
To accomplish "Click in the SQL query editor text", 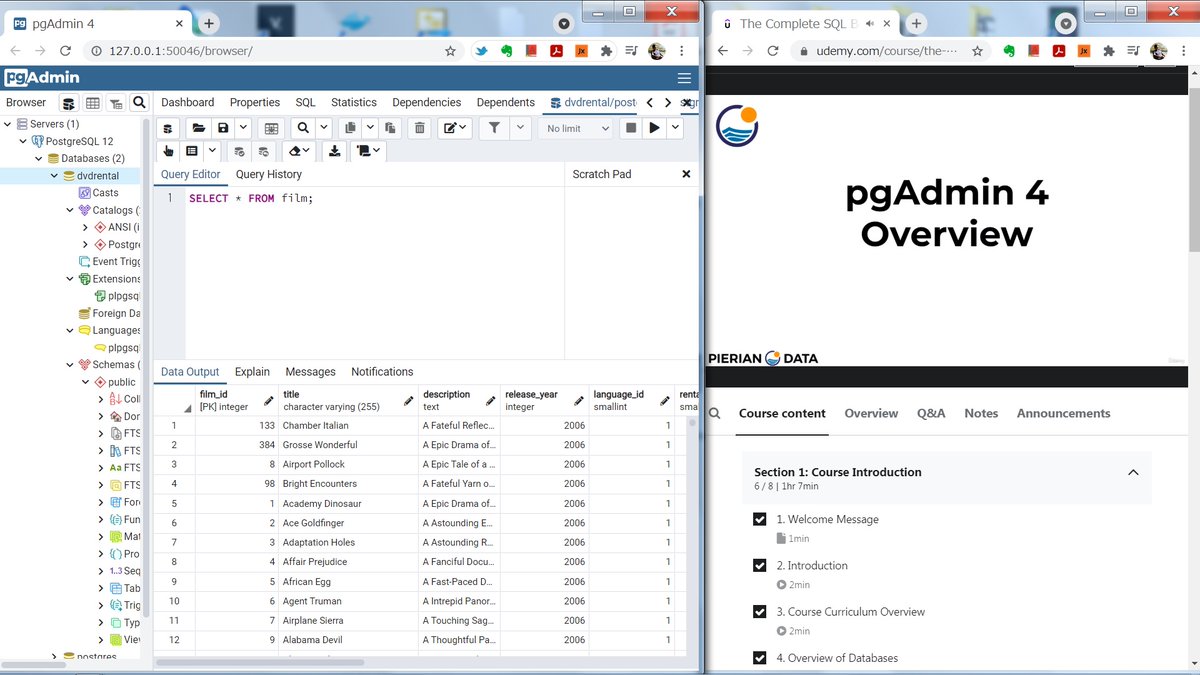I will coord(251,198).
